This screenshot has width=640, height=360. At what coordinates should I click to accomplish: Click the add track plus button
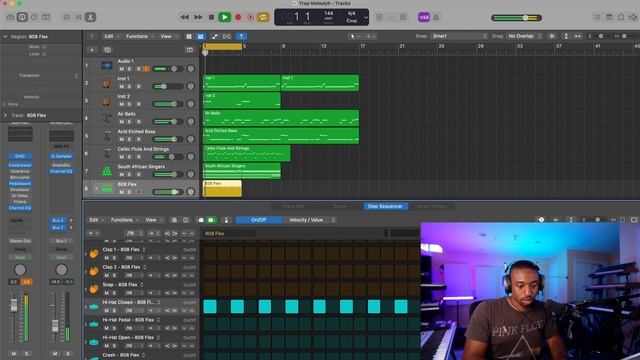[92, 50]
